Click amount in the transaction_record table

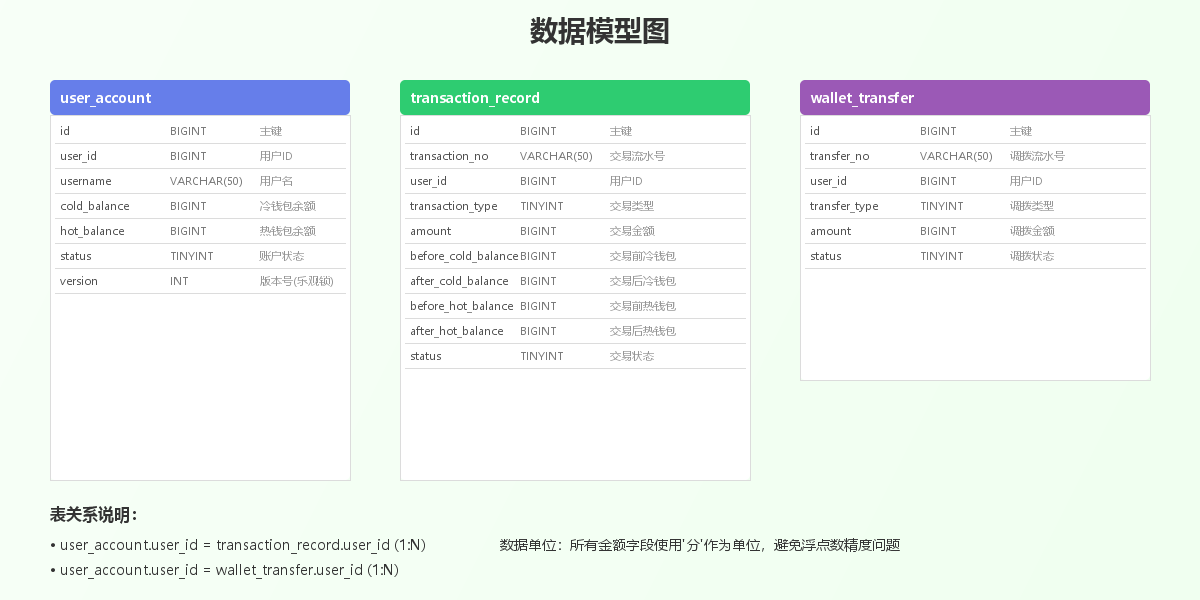tap(431, 231)
